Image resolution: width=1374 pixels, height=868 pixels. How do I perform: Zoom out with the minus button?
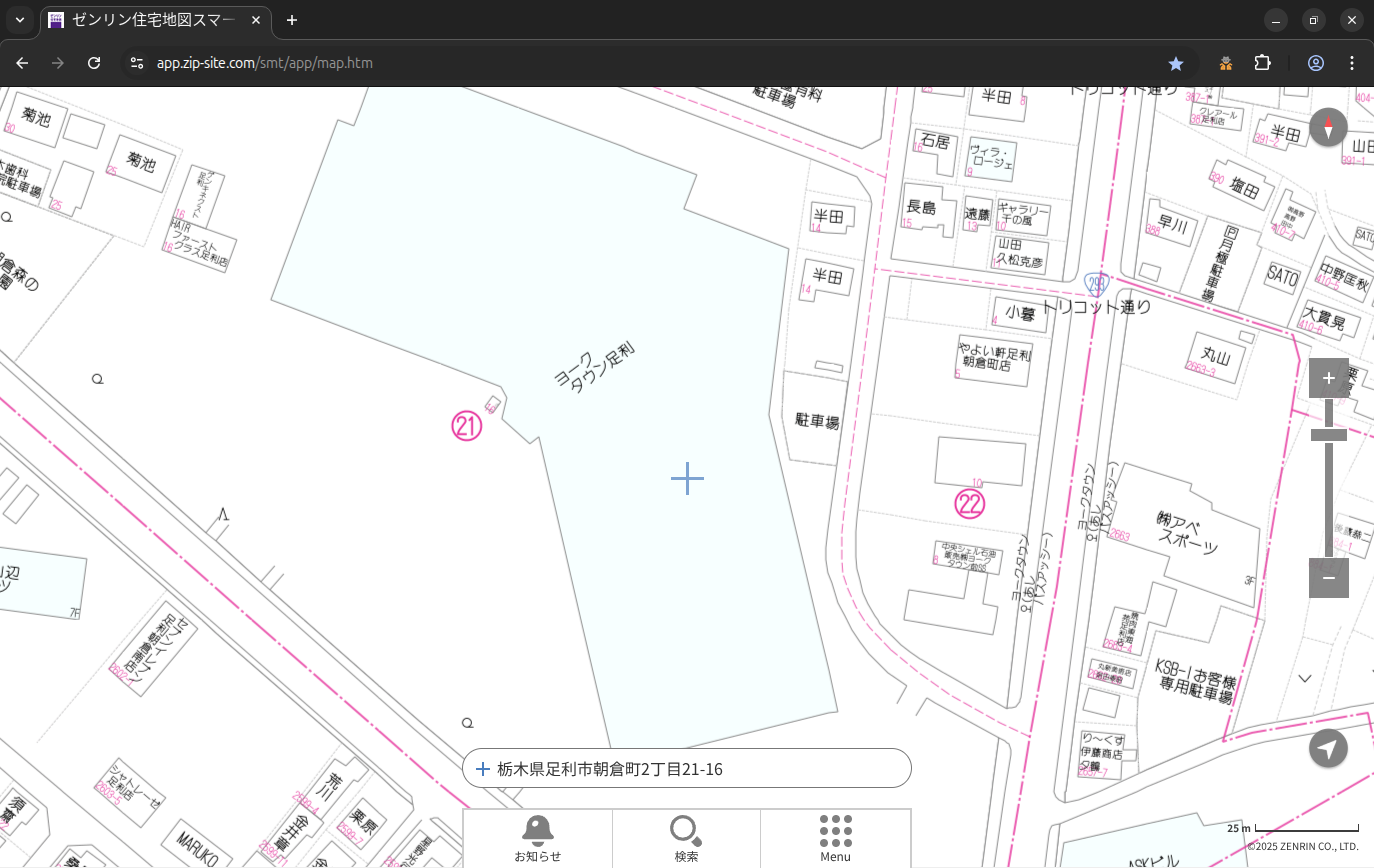[1328, 578]
